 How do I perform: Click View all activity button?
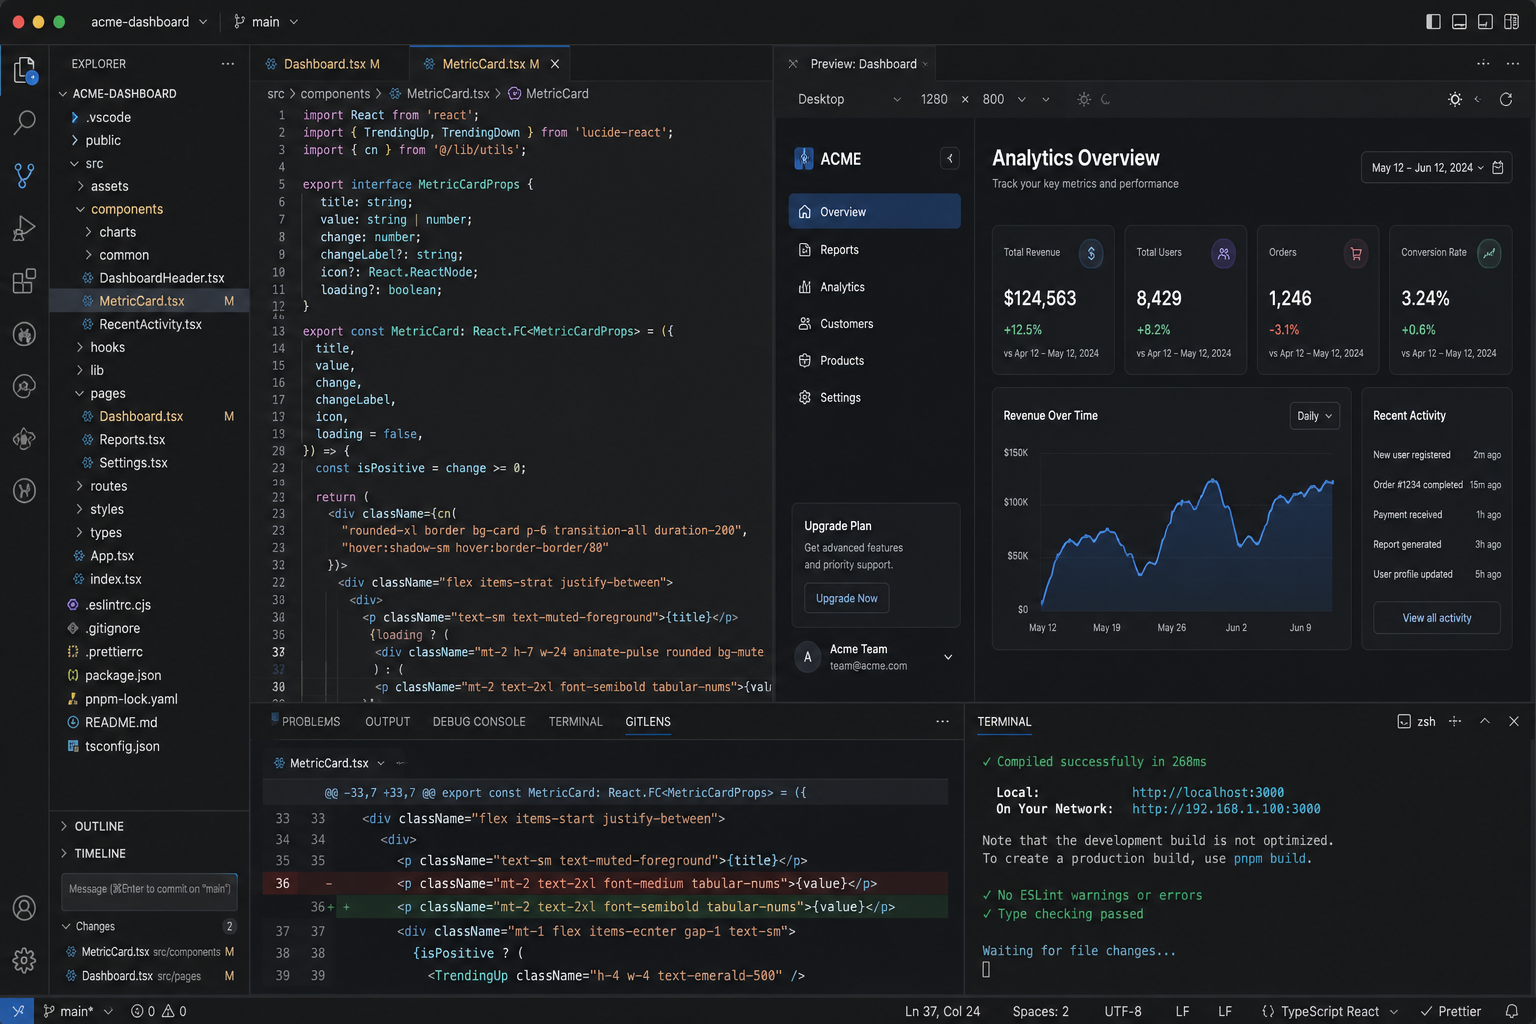[1436, 618]
